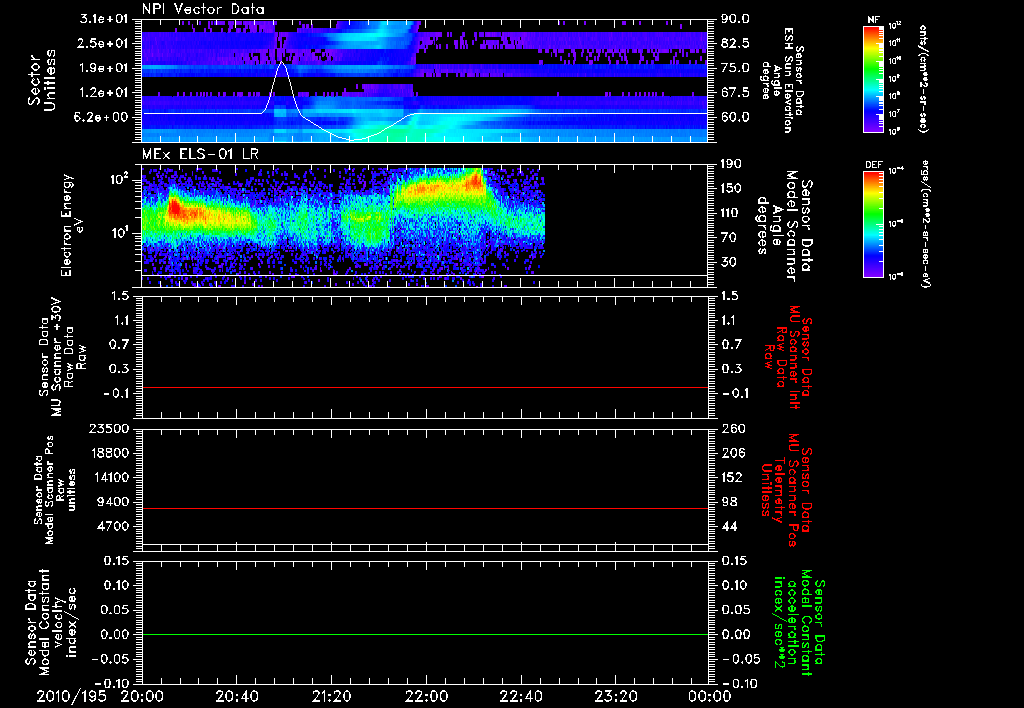Click the red Sensor Data MU Scanner Inh label

click(786, 357)
